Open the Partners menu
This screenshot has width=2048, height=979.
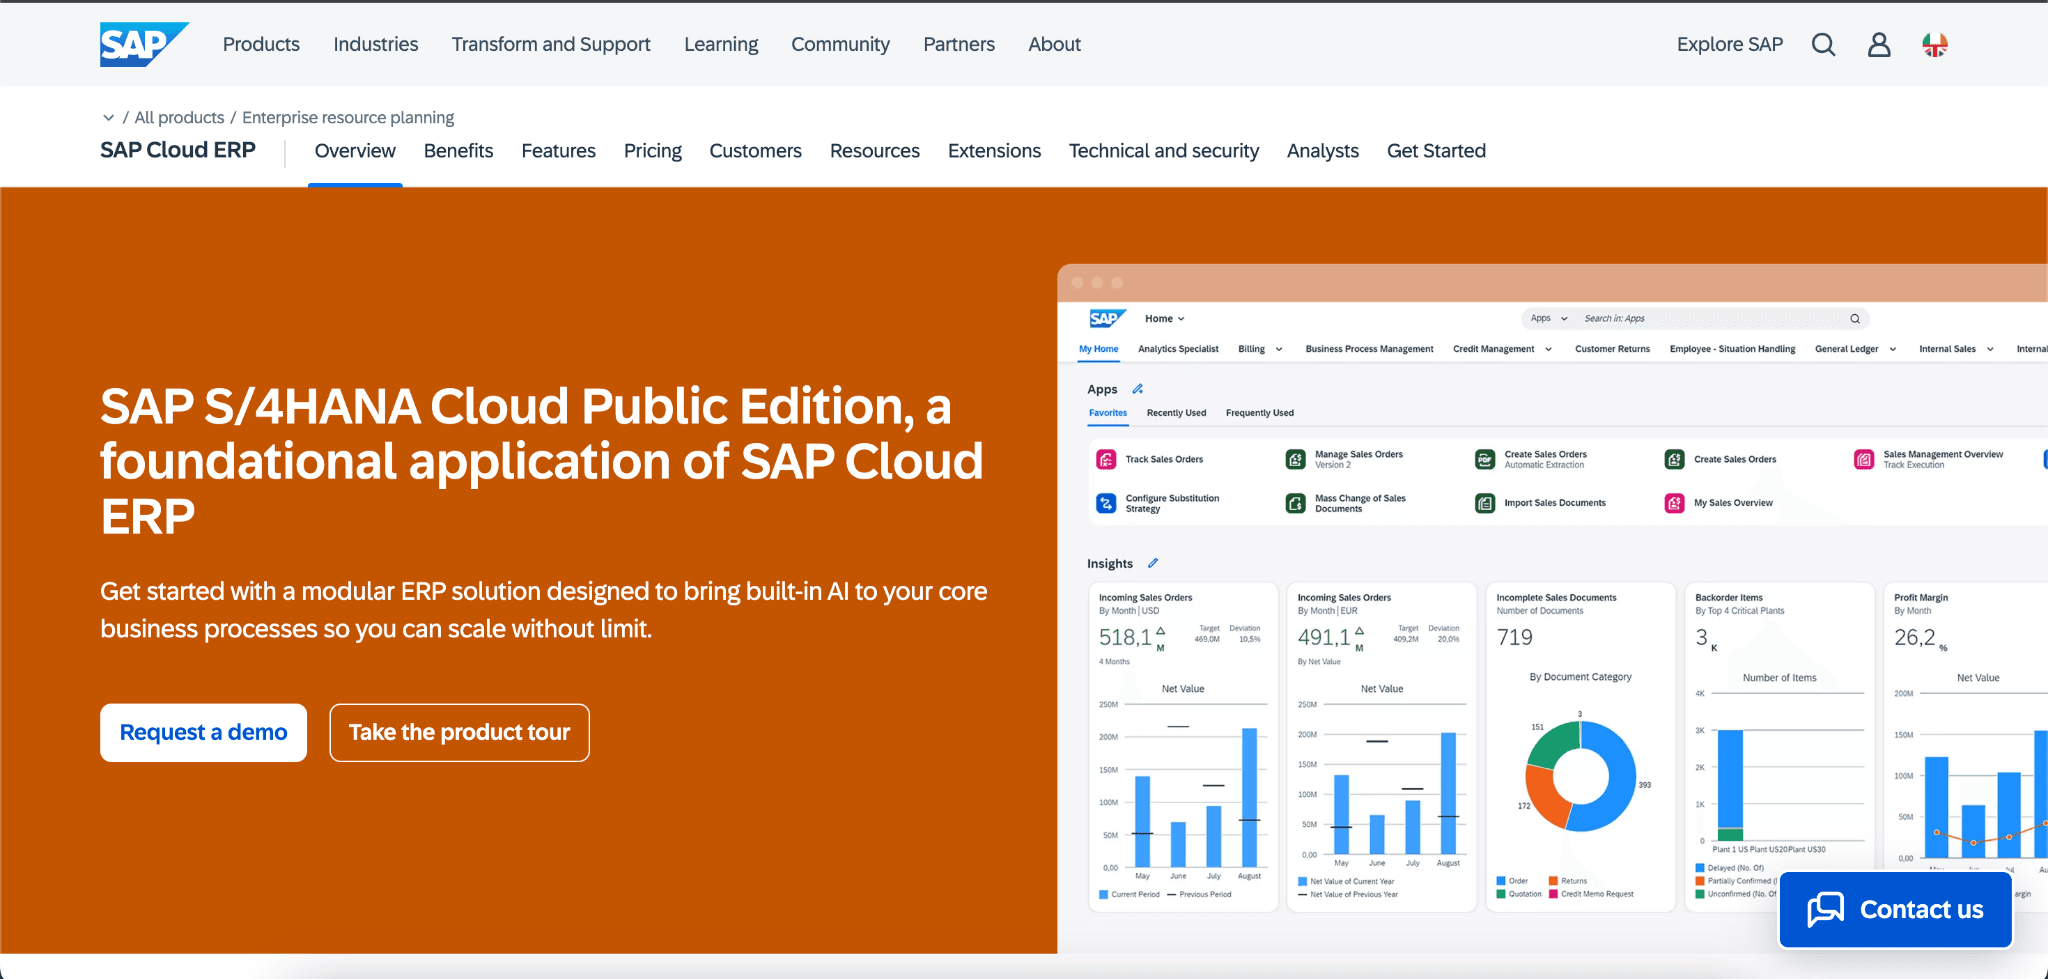[959, 44]
